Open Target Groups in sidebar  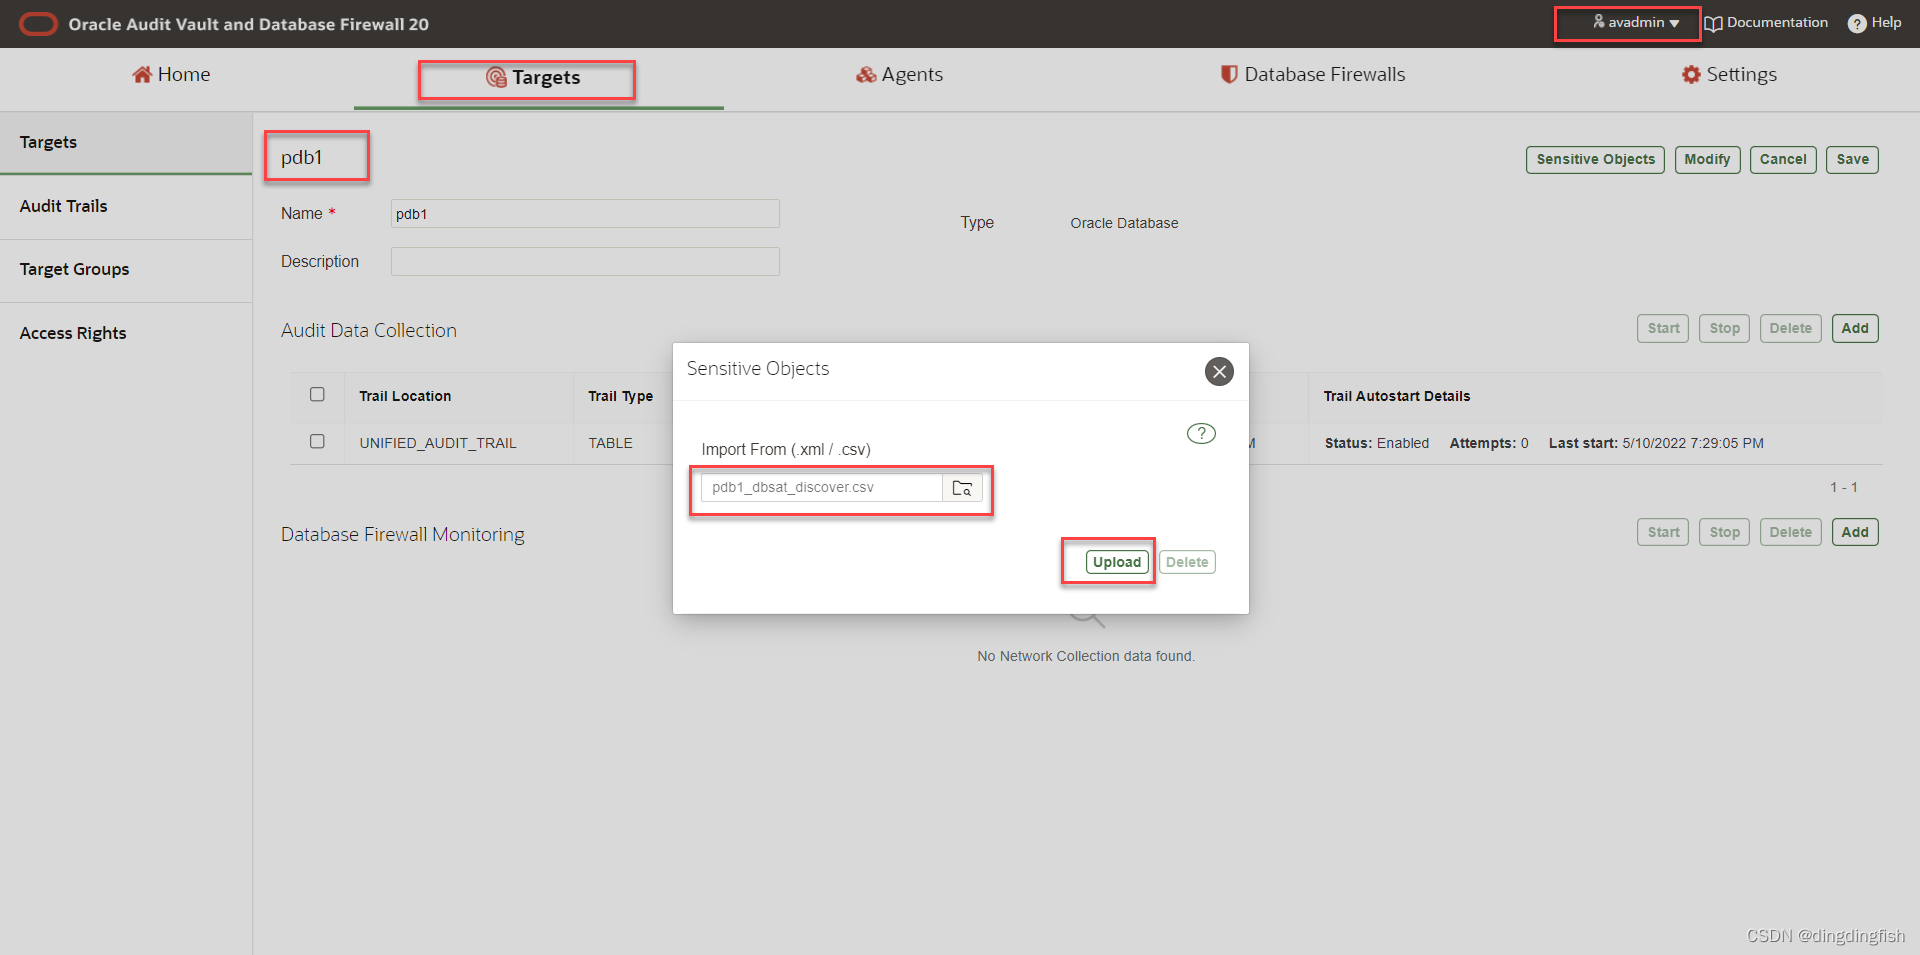[126, 270]
